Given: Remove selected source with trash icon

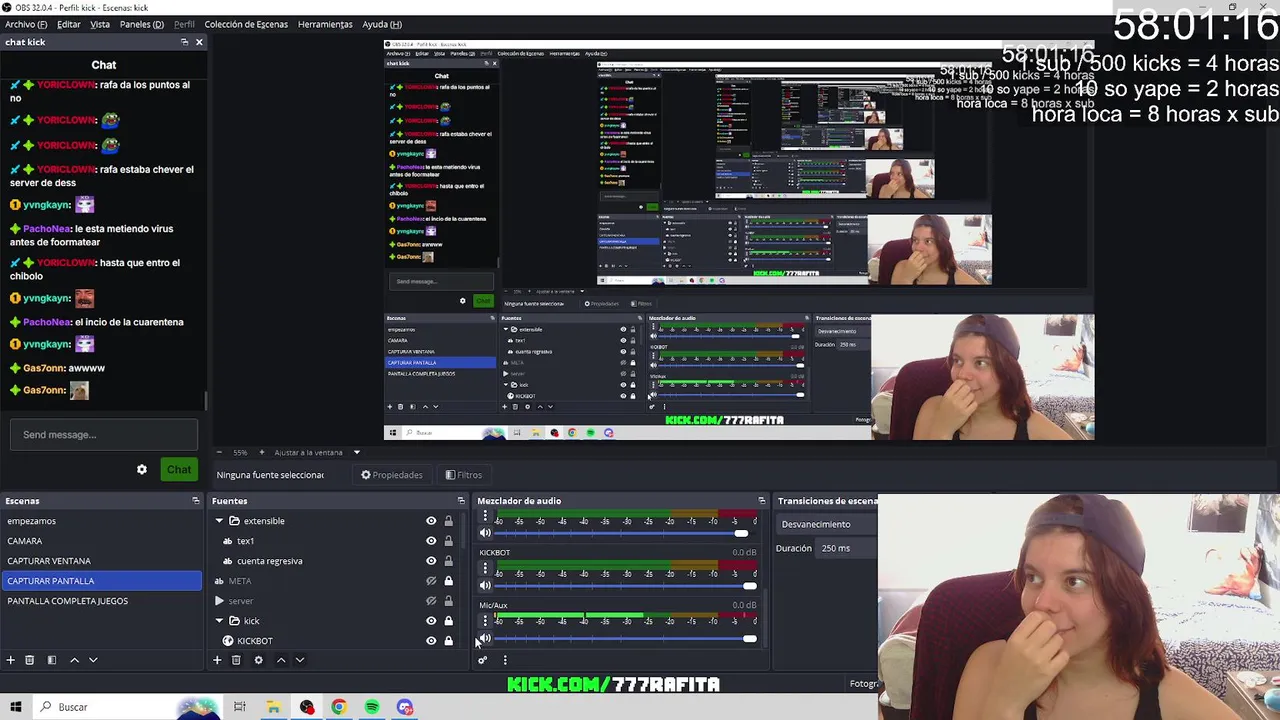Looking at the screenshot, I should tap(236, 660).
